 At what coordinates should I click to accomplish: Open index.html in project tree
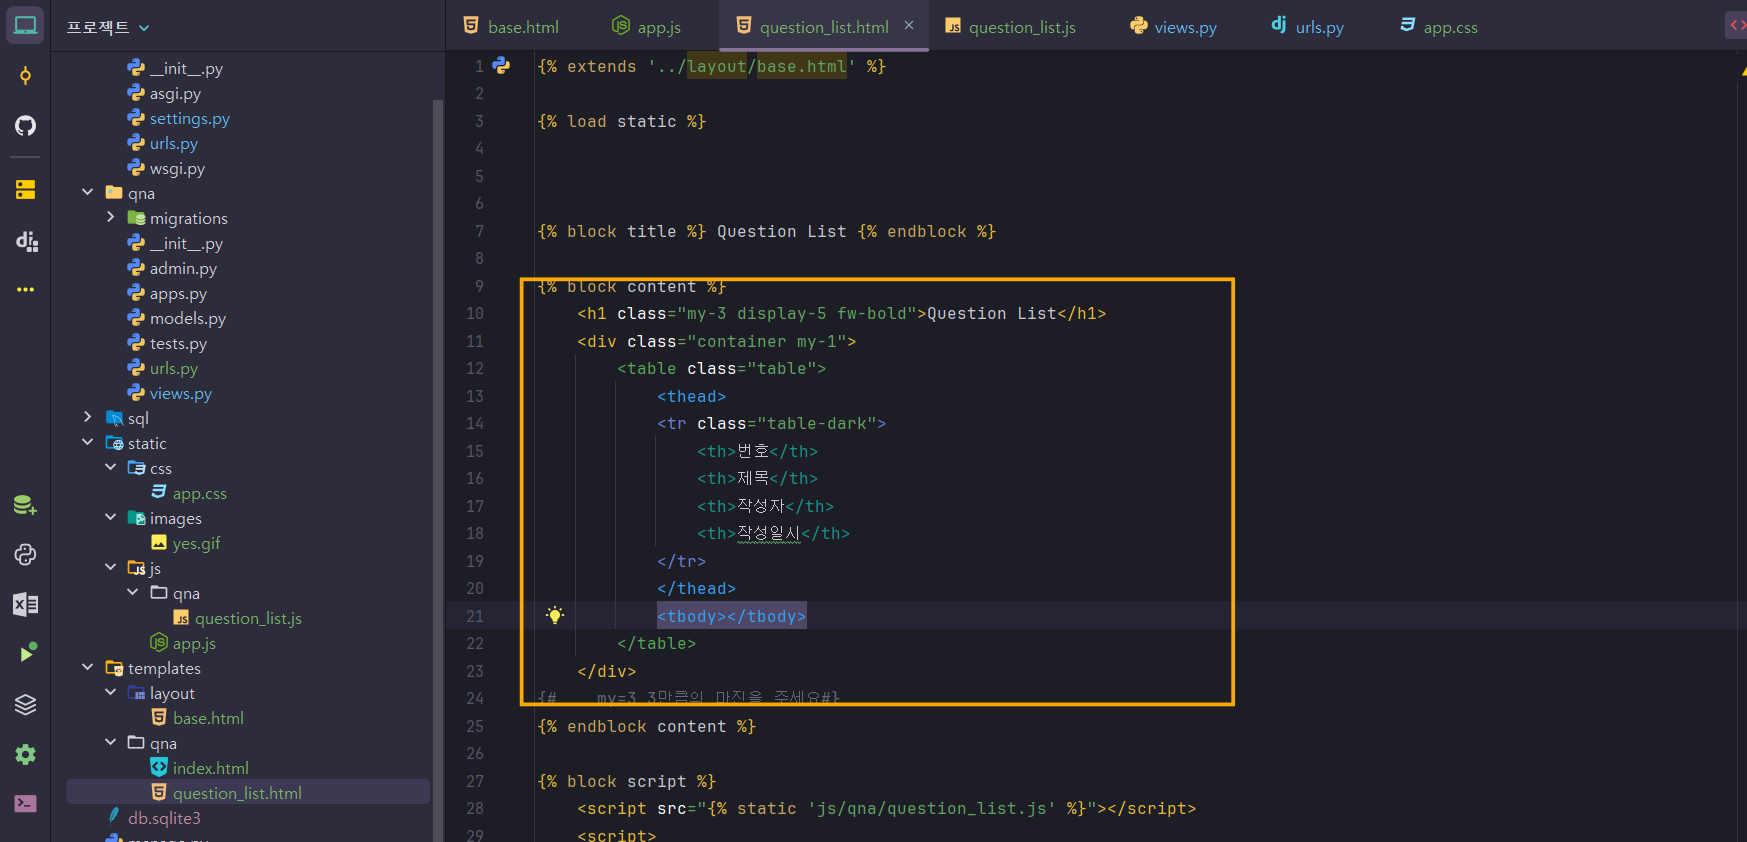210,768
